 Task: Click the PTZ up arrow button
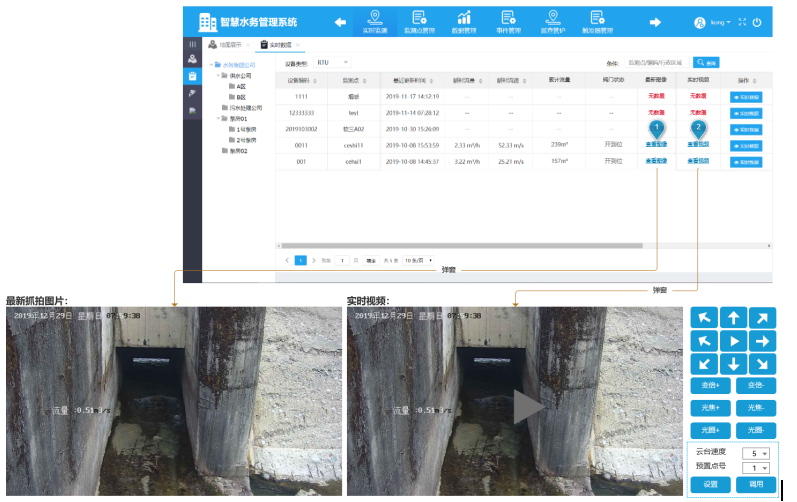(733, 318)
